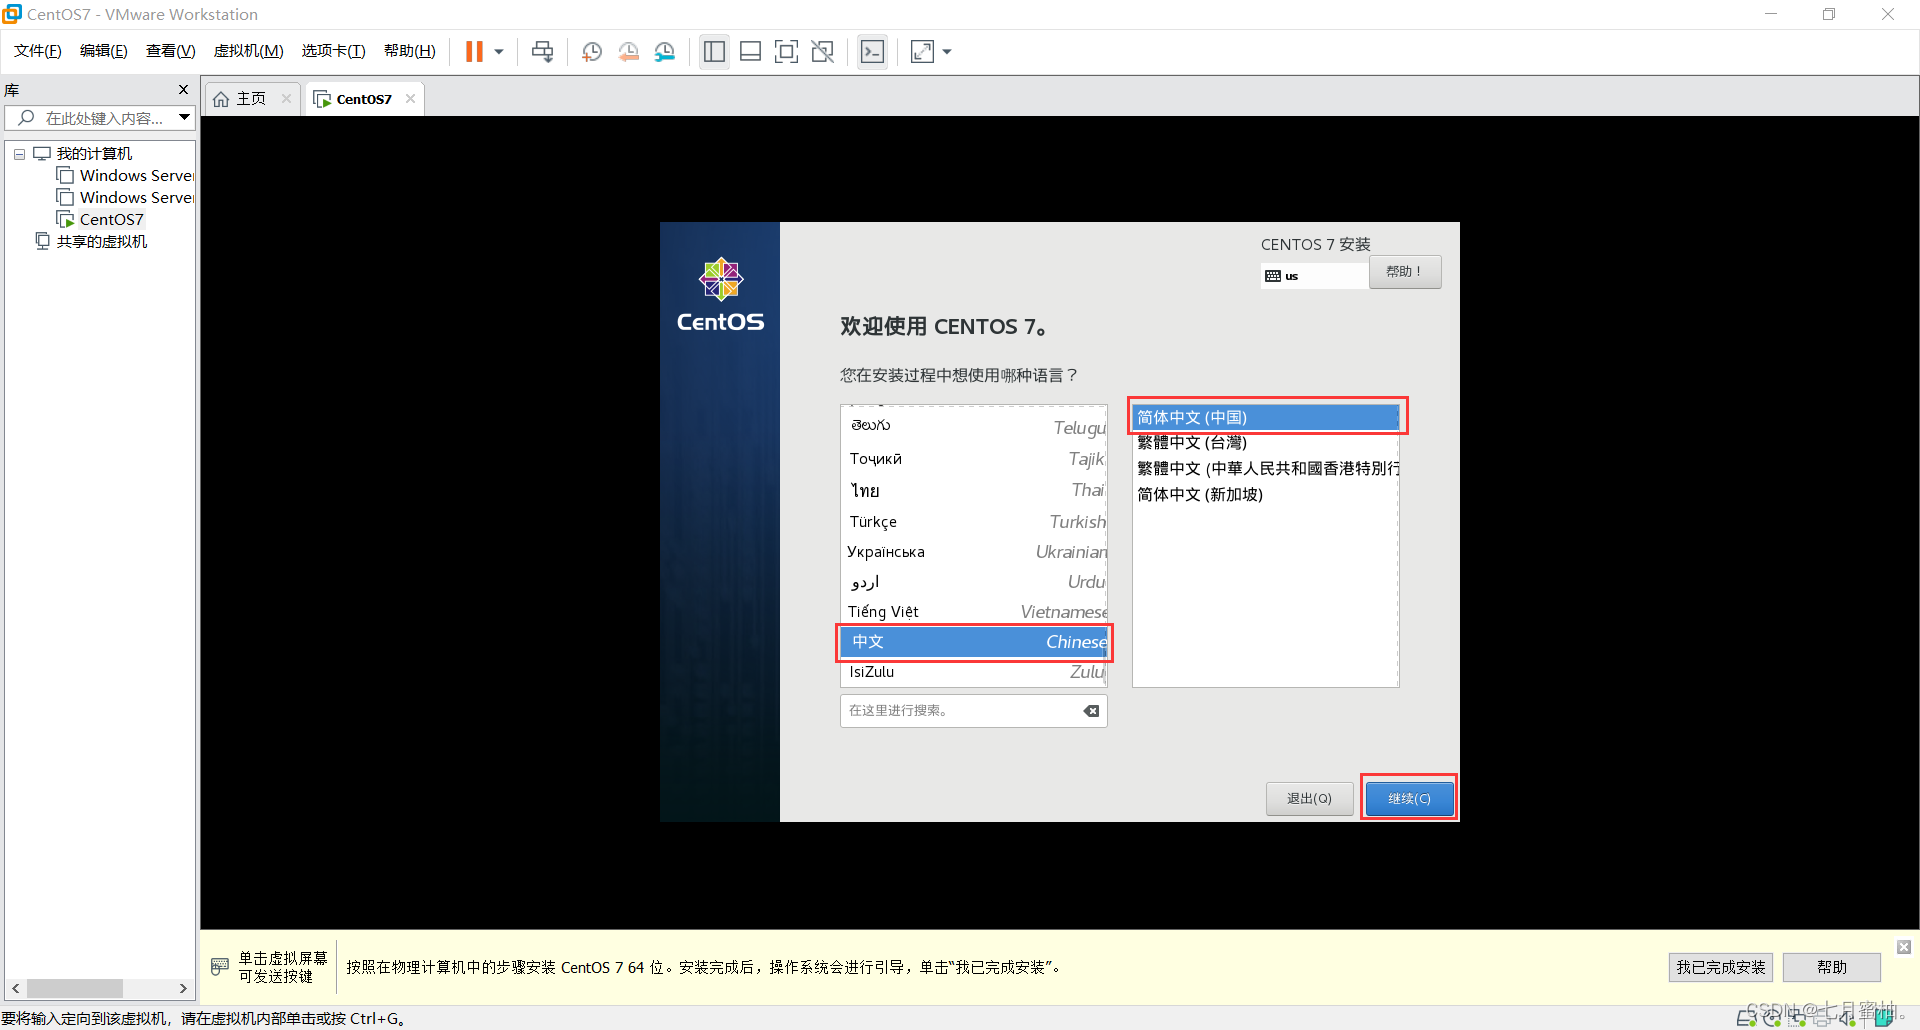Clear the language search box
Image resolution: width=1920 pixels, height=1030 pixels.
(1091, 711)
